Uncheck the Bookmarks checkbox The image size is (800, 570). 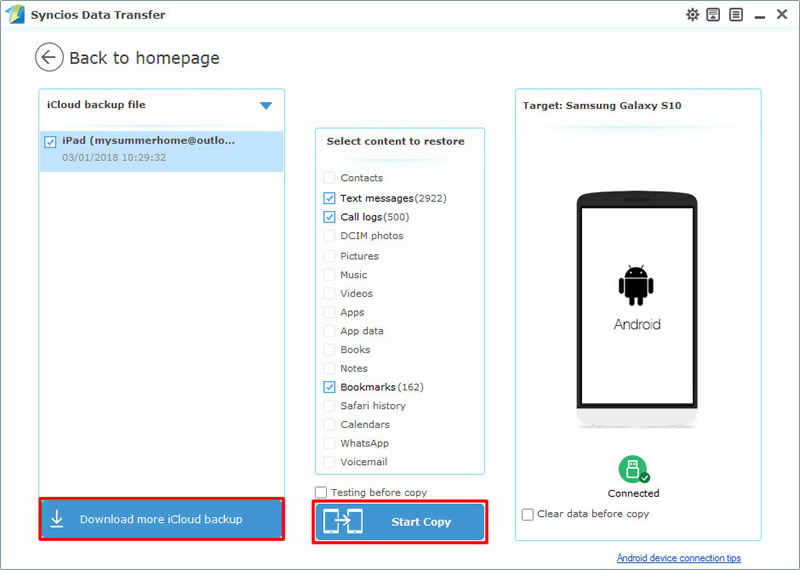tap(329, 387)
